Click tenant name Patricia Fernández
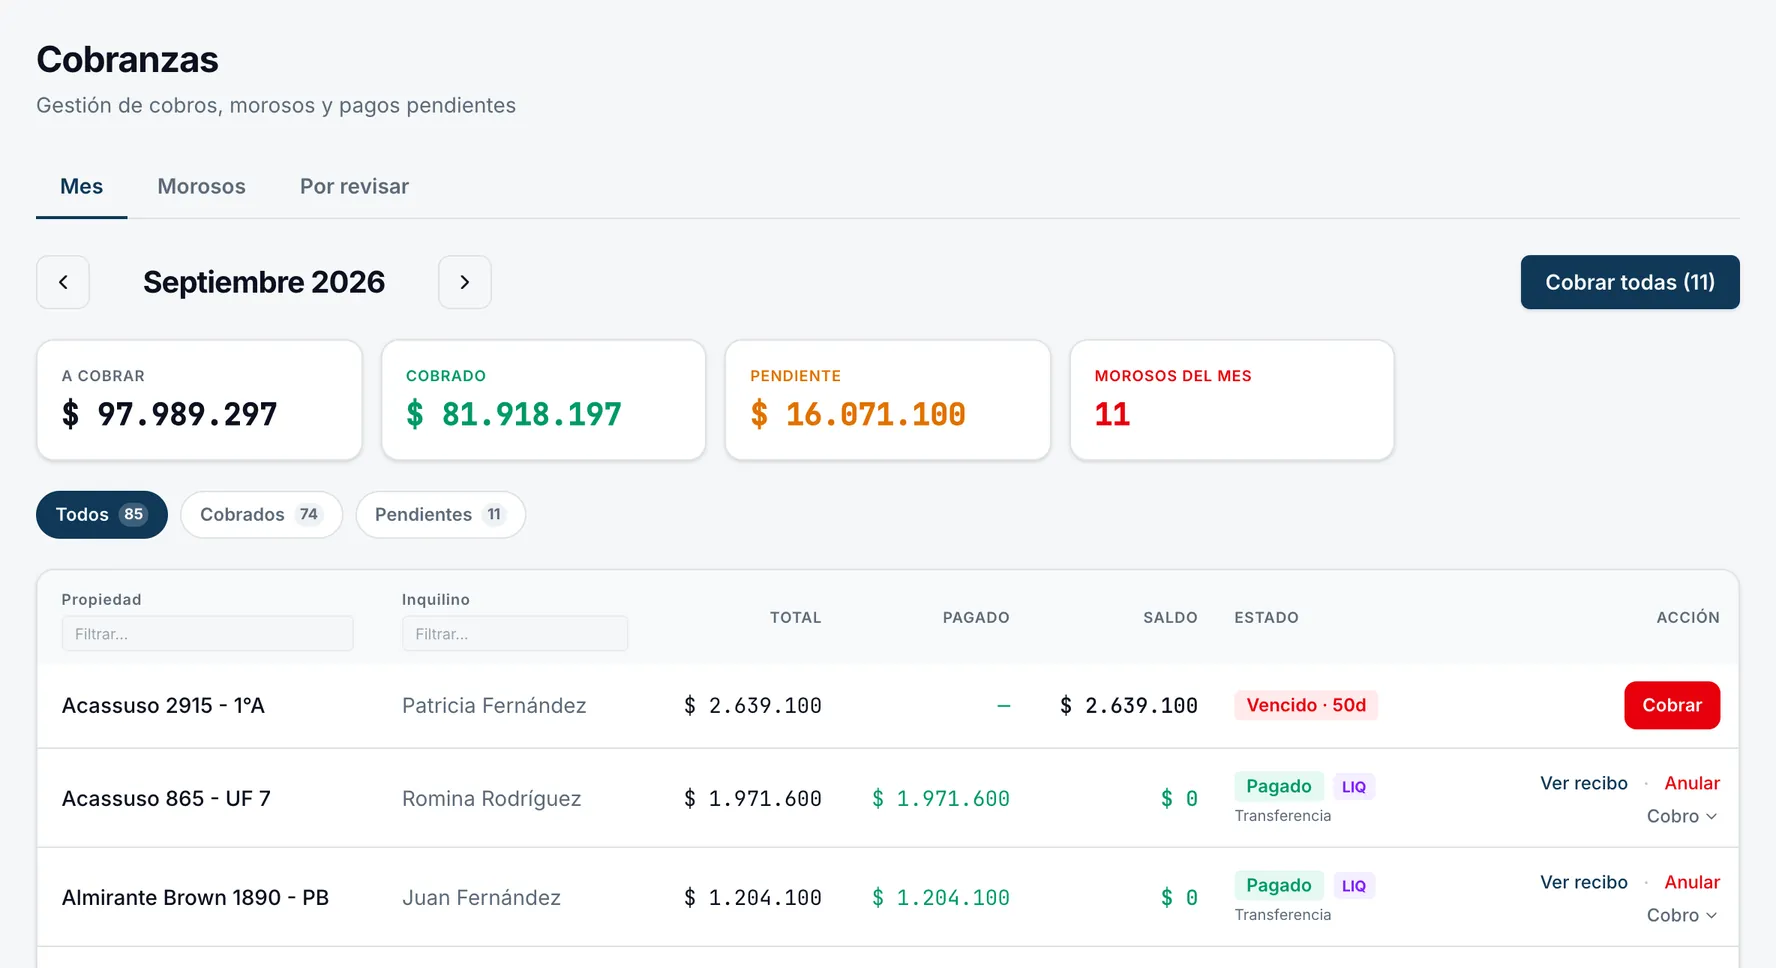Image resolution: width=1776 pixels, height=968 pixels. coord(494,706)
